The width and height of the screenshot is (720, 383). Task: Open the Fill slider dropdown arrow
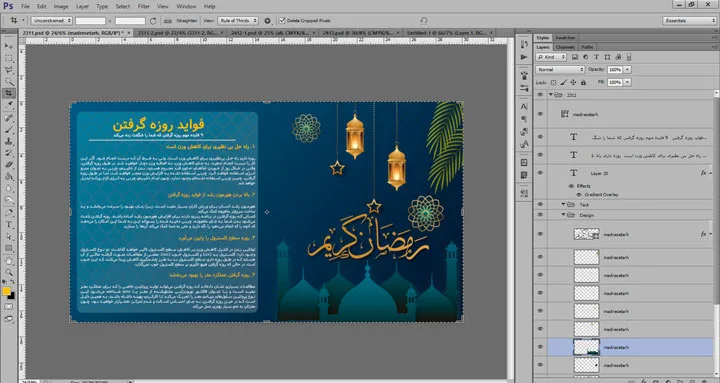627,82
